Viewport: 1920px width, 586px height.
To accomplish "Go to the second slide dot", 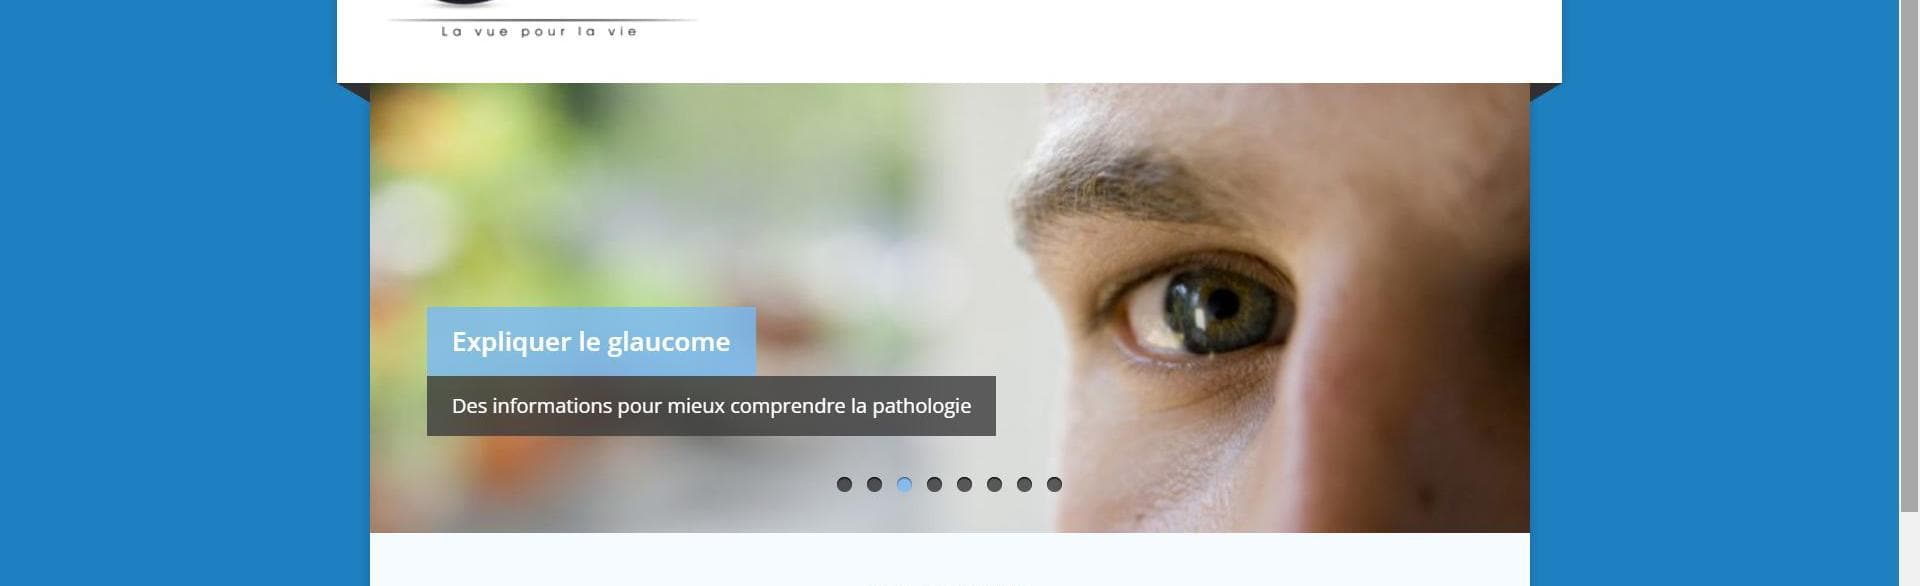I will (x=874, y=484).
